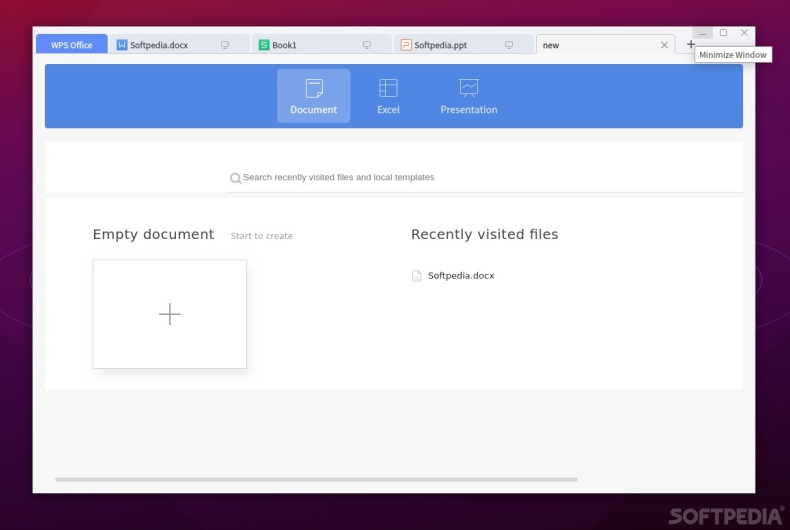Click the Softpedia.docx file icon in recent list
Image resolution: width=790 pixels, height=530 pixels.
(x=417, y=276)
